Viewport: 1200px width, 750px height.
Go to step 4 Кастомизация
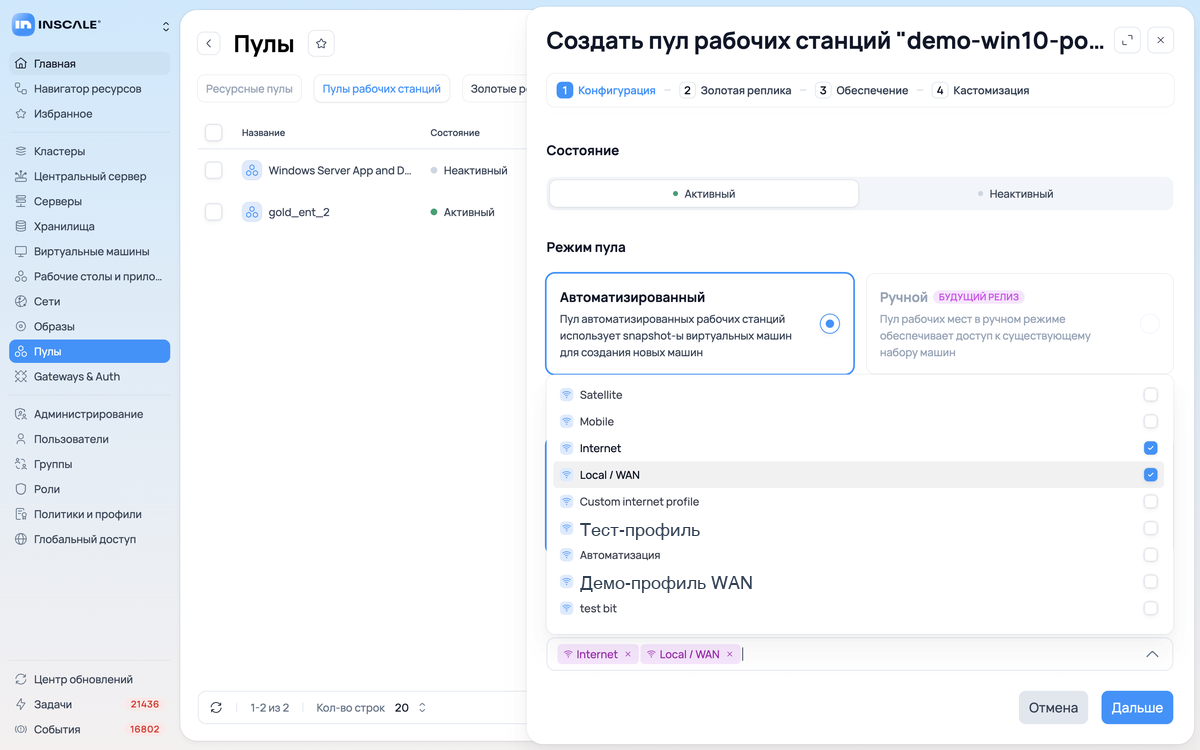[980, 90]
